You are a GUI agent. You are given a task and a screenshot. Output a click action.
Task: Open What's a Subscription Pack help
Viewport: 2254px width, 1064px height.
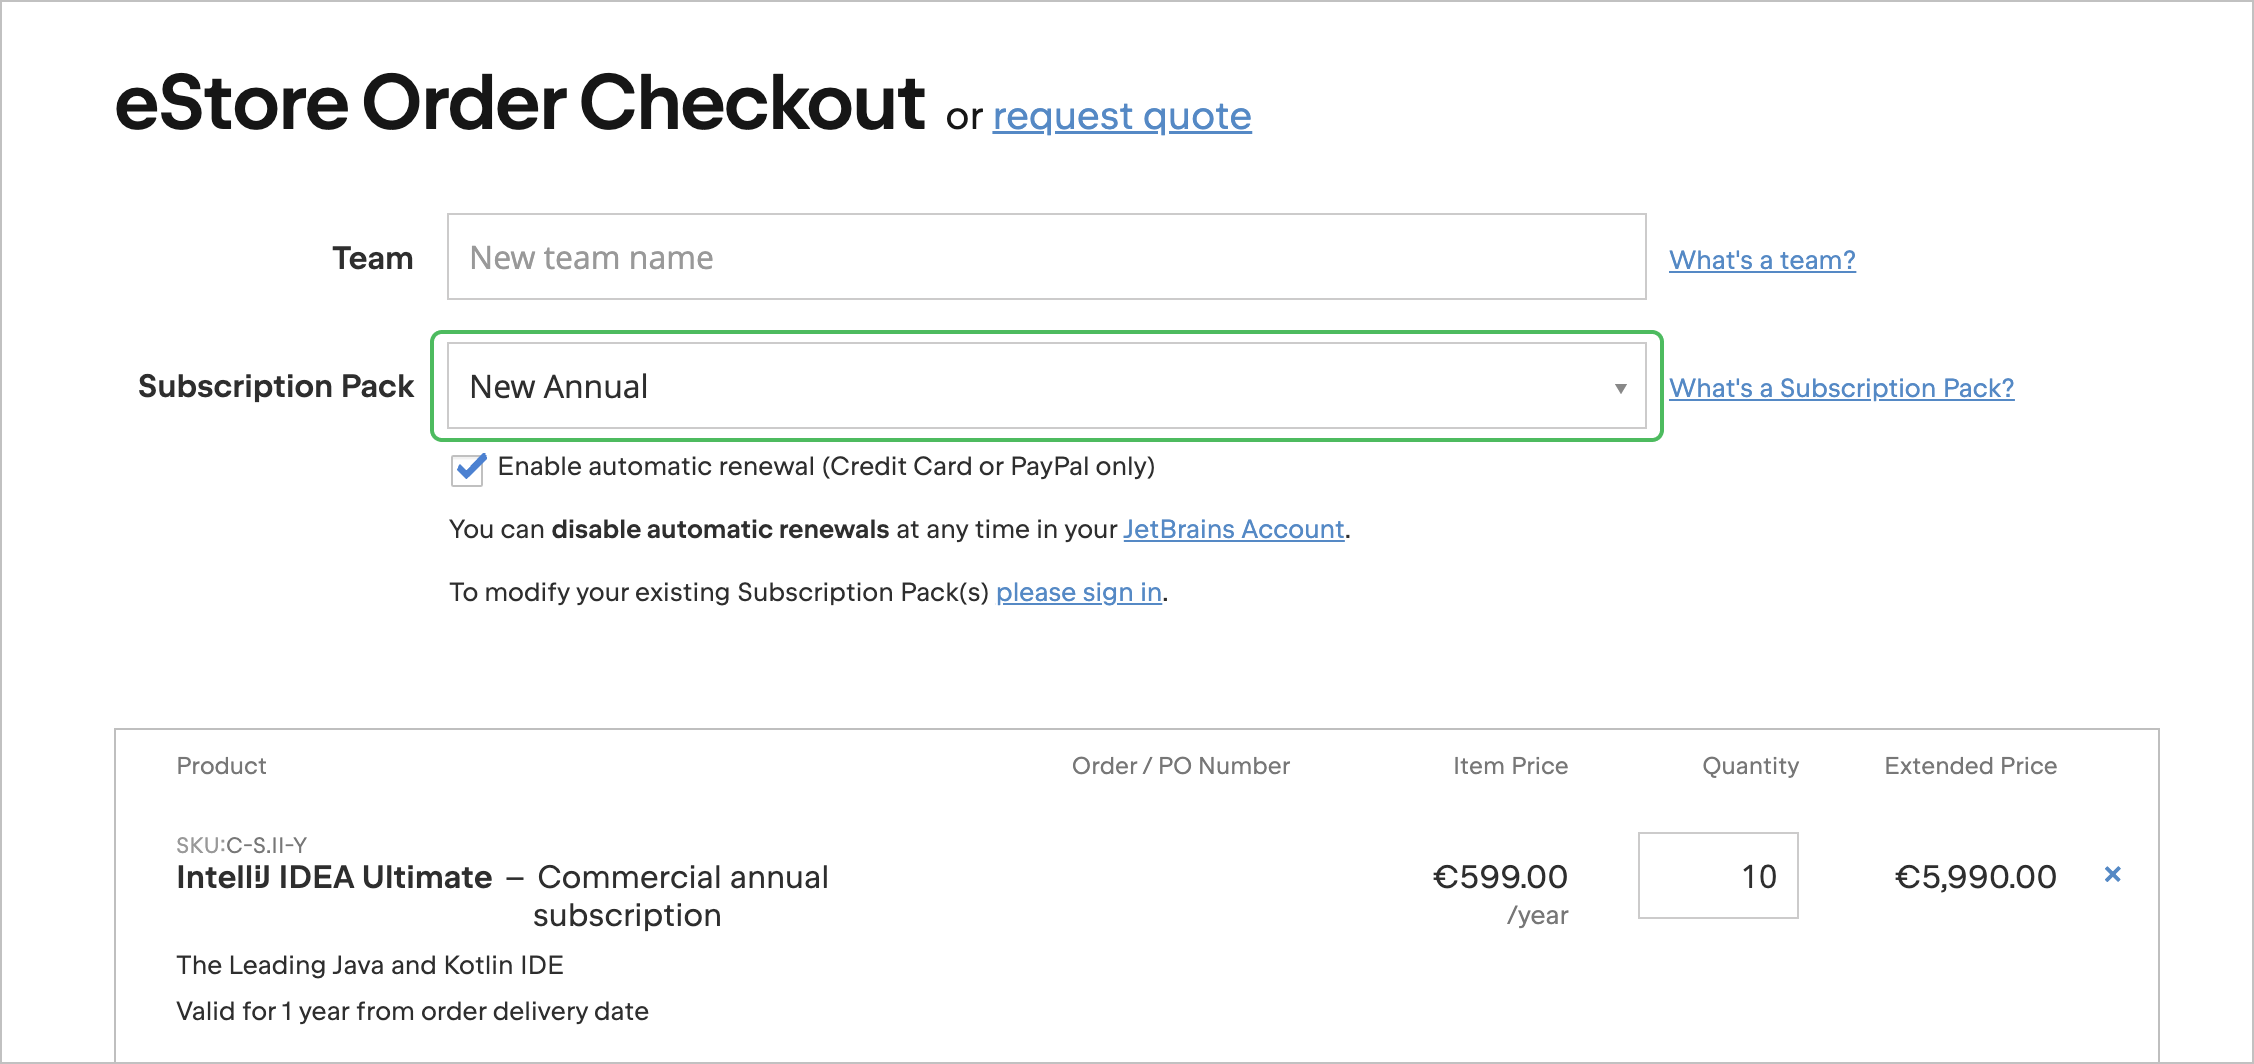tap(1841, 388)
